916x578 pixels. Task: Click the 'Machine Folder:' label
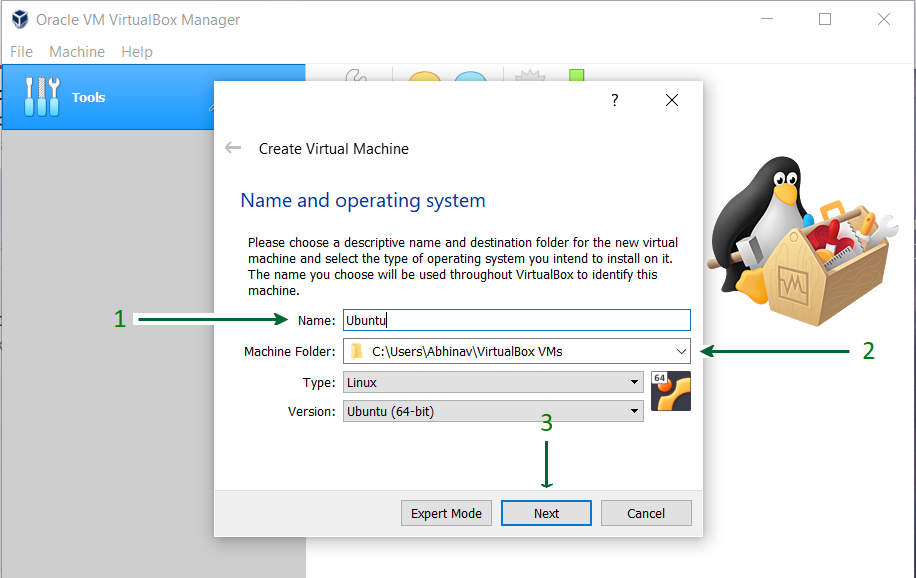click(x=290, y=351)
